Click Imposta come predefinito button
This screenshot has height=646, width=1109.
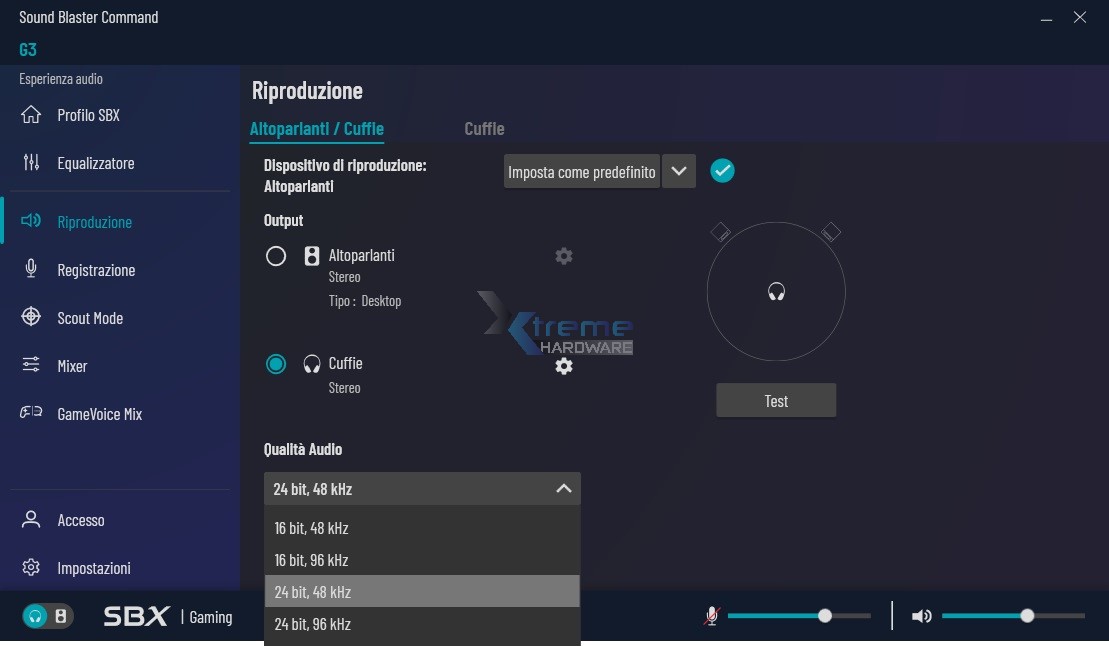click(x=582, y=171)
